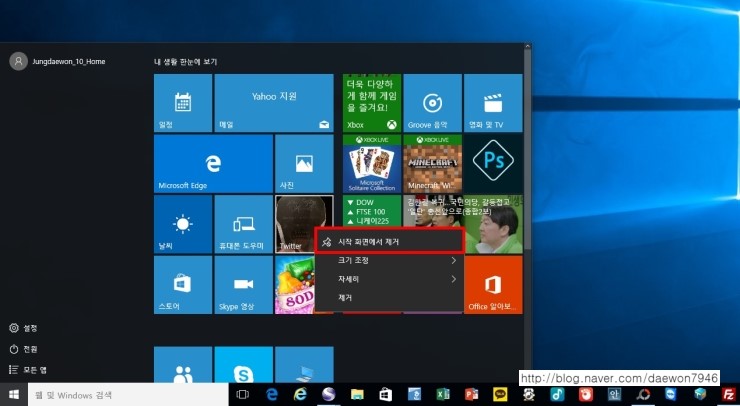The image size is (740, 406).
Task: Select 제거 in the context menu
Action: (x=390, y=298)
